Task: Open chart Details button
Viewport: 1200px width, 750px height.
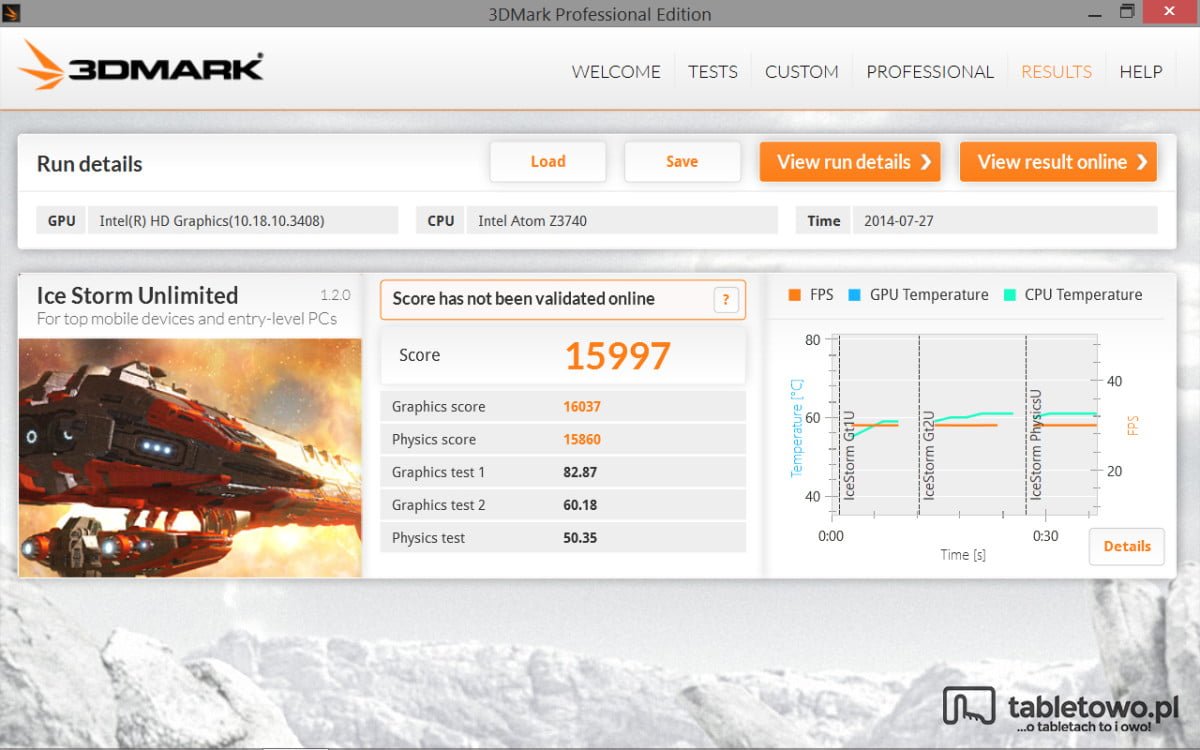Action: click(x=1127, y=546)
